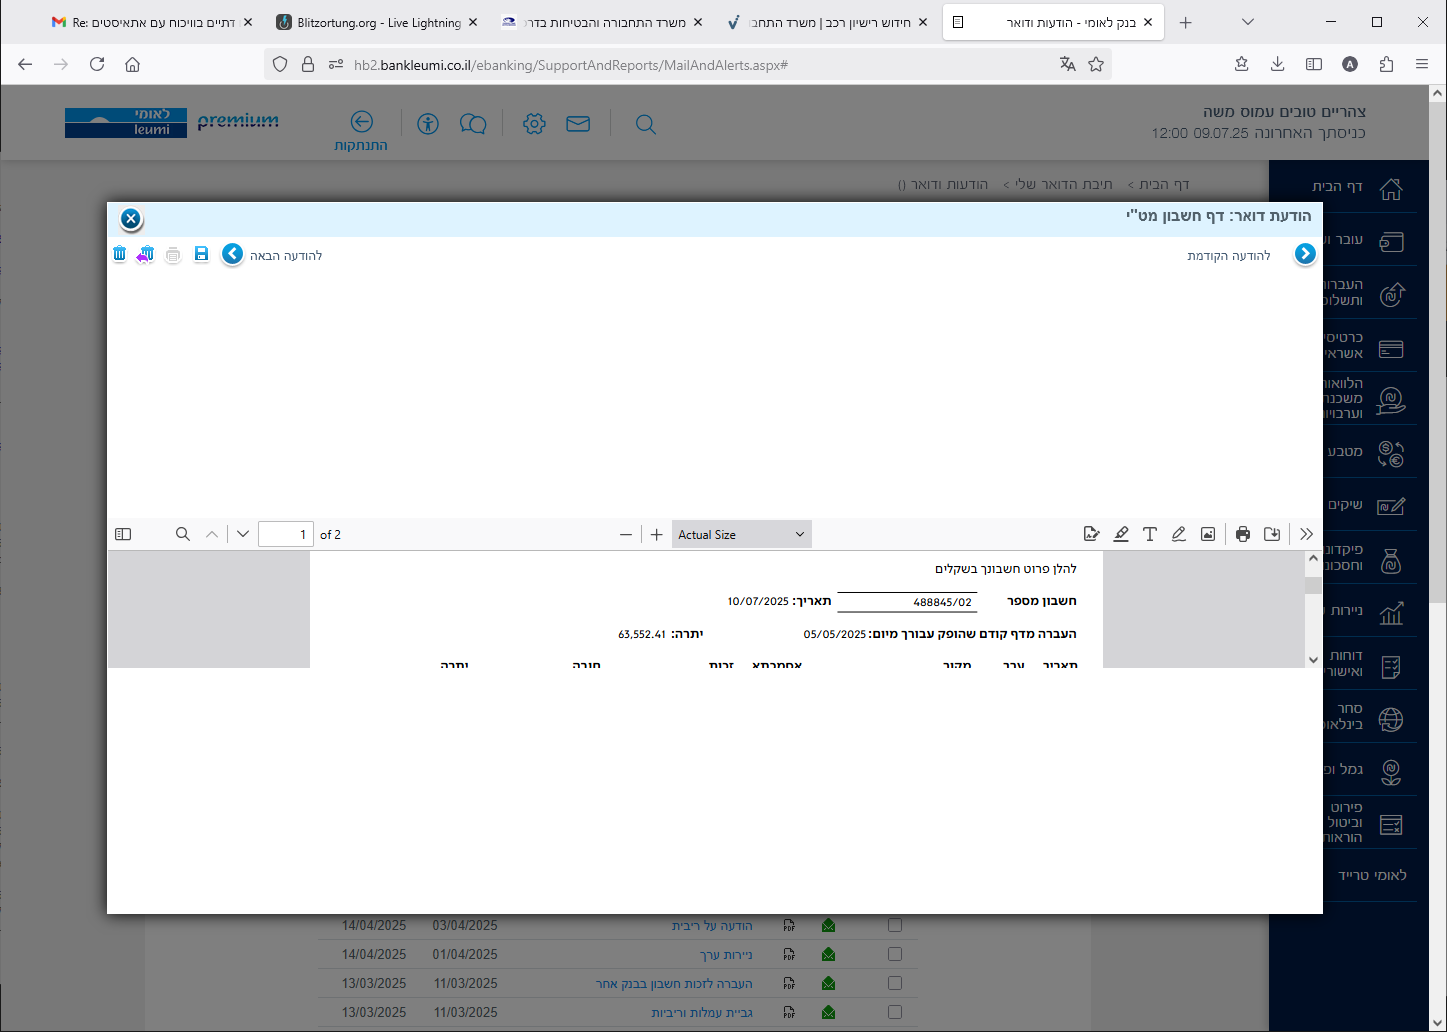
Task: Select the PDF add-signature tool
Action: (x=1092, y=534)
